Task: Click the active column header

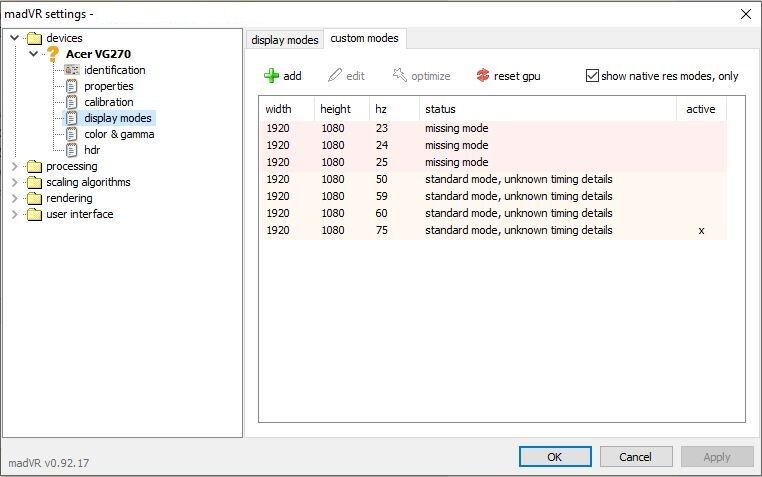Action: [701, 109]
